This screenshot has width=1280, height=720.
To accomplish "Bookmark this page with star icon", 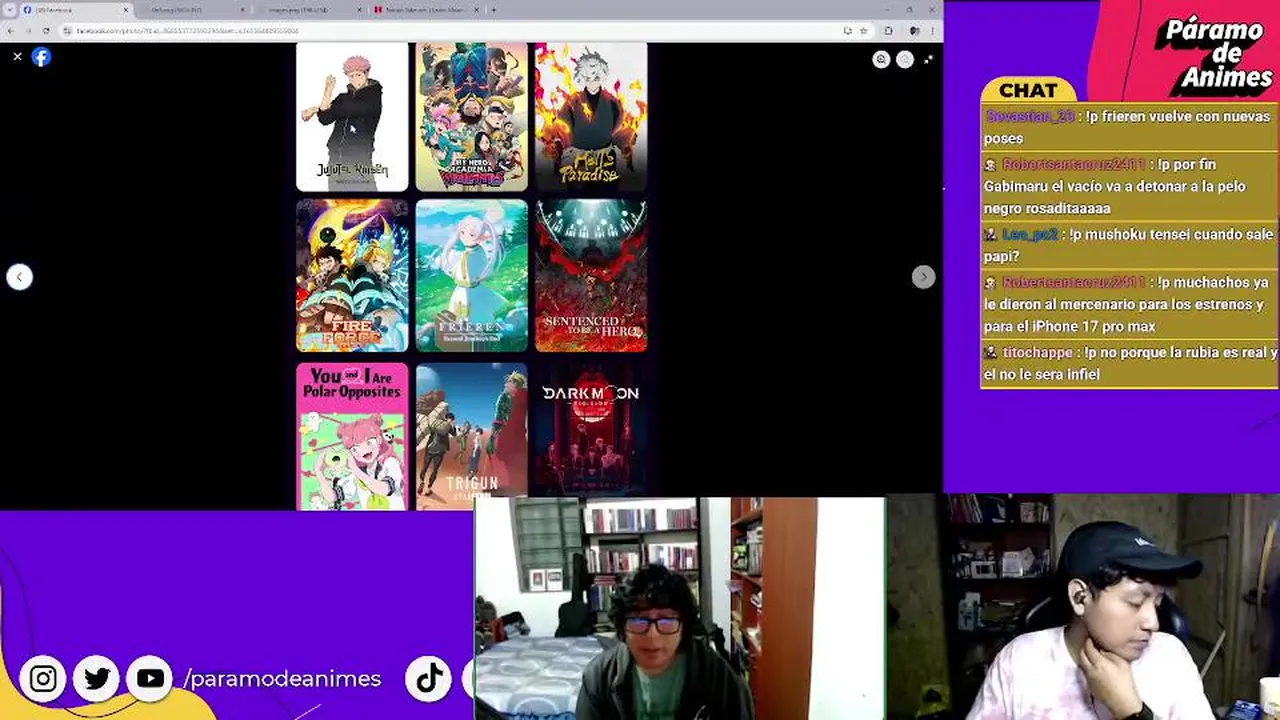I will coord(863,31).
